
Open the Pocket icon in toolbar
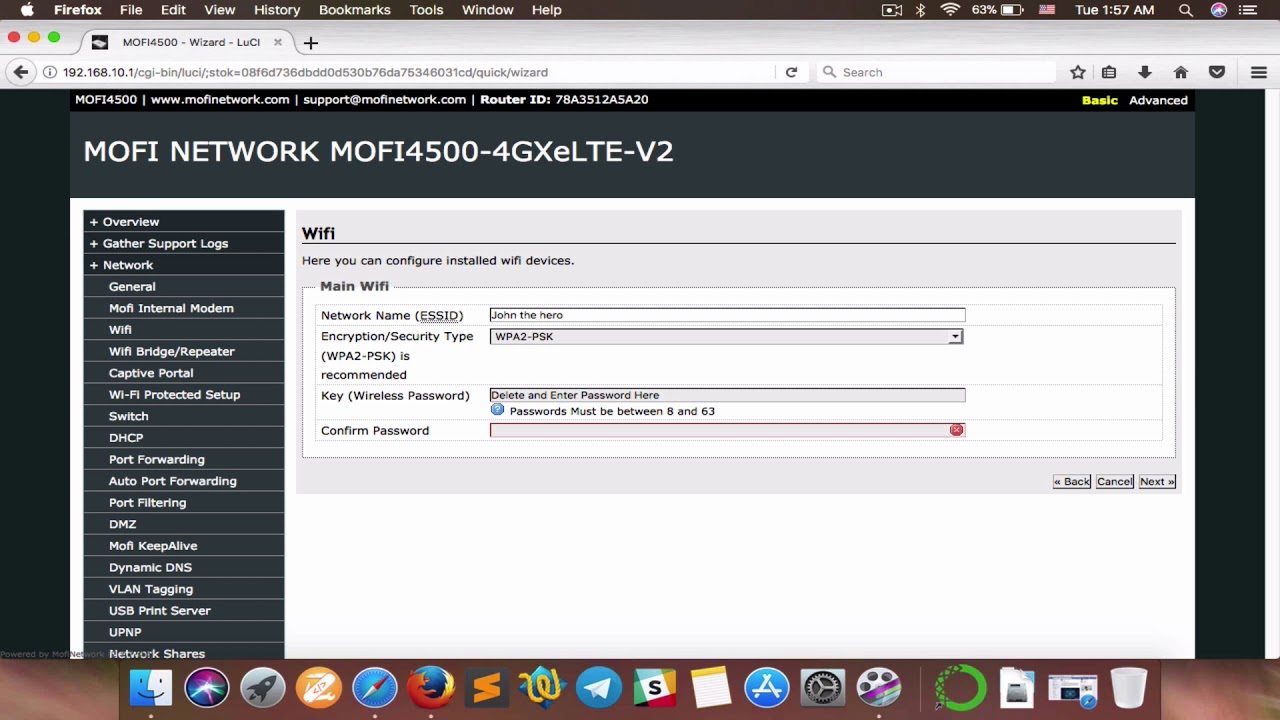(x=1217, y=72)
